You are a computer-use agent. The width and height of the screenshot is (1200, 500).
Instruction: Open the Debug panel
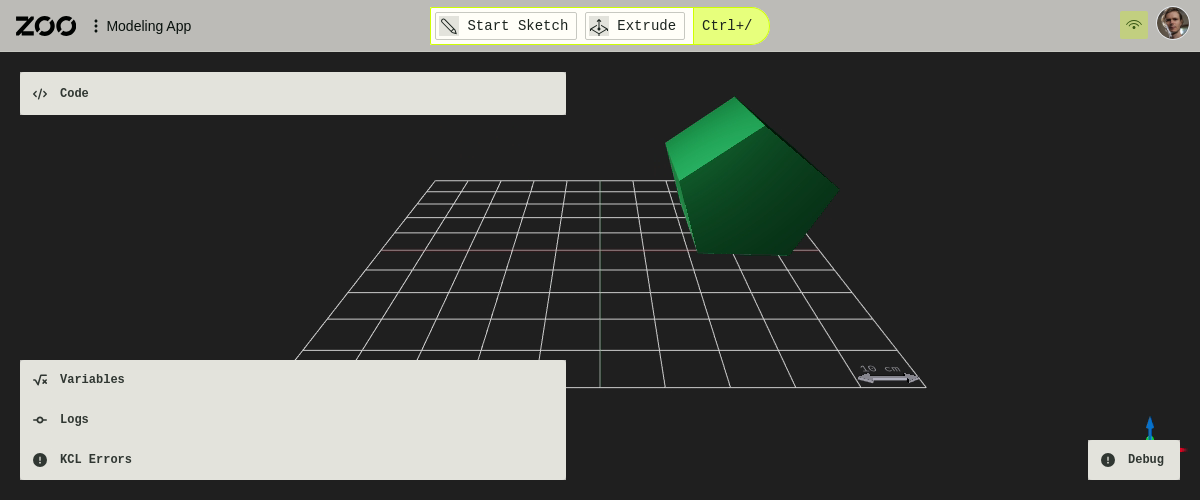tap(1134, 460)
